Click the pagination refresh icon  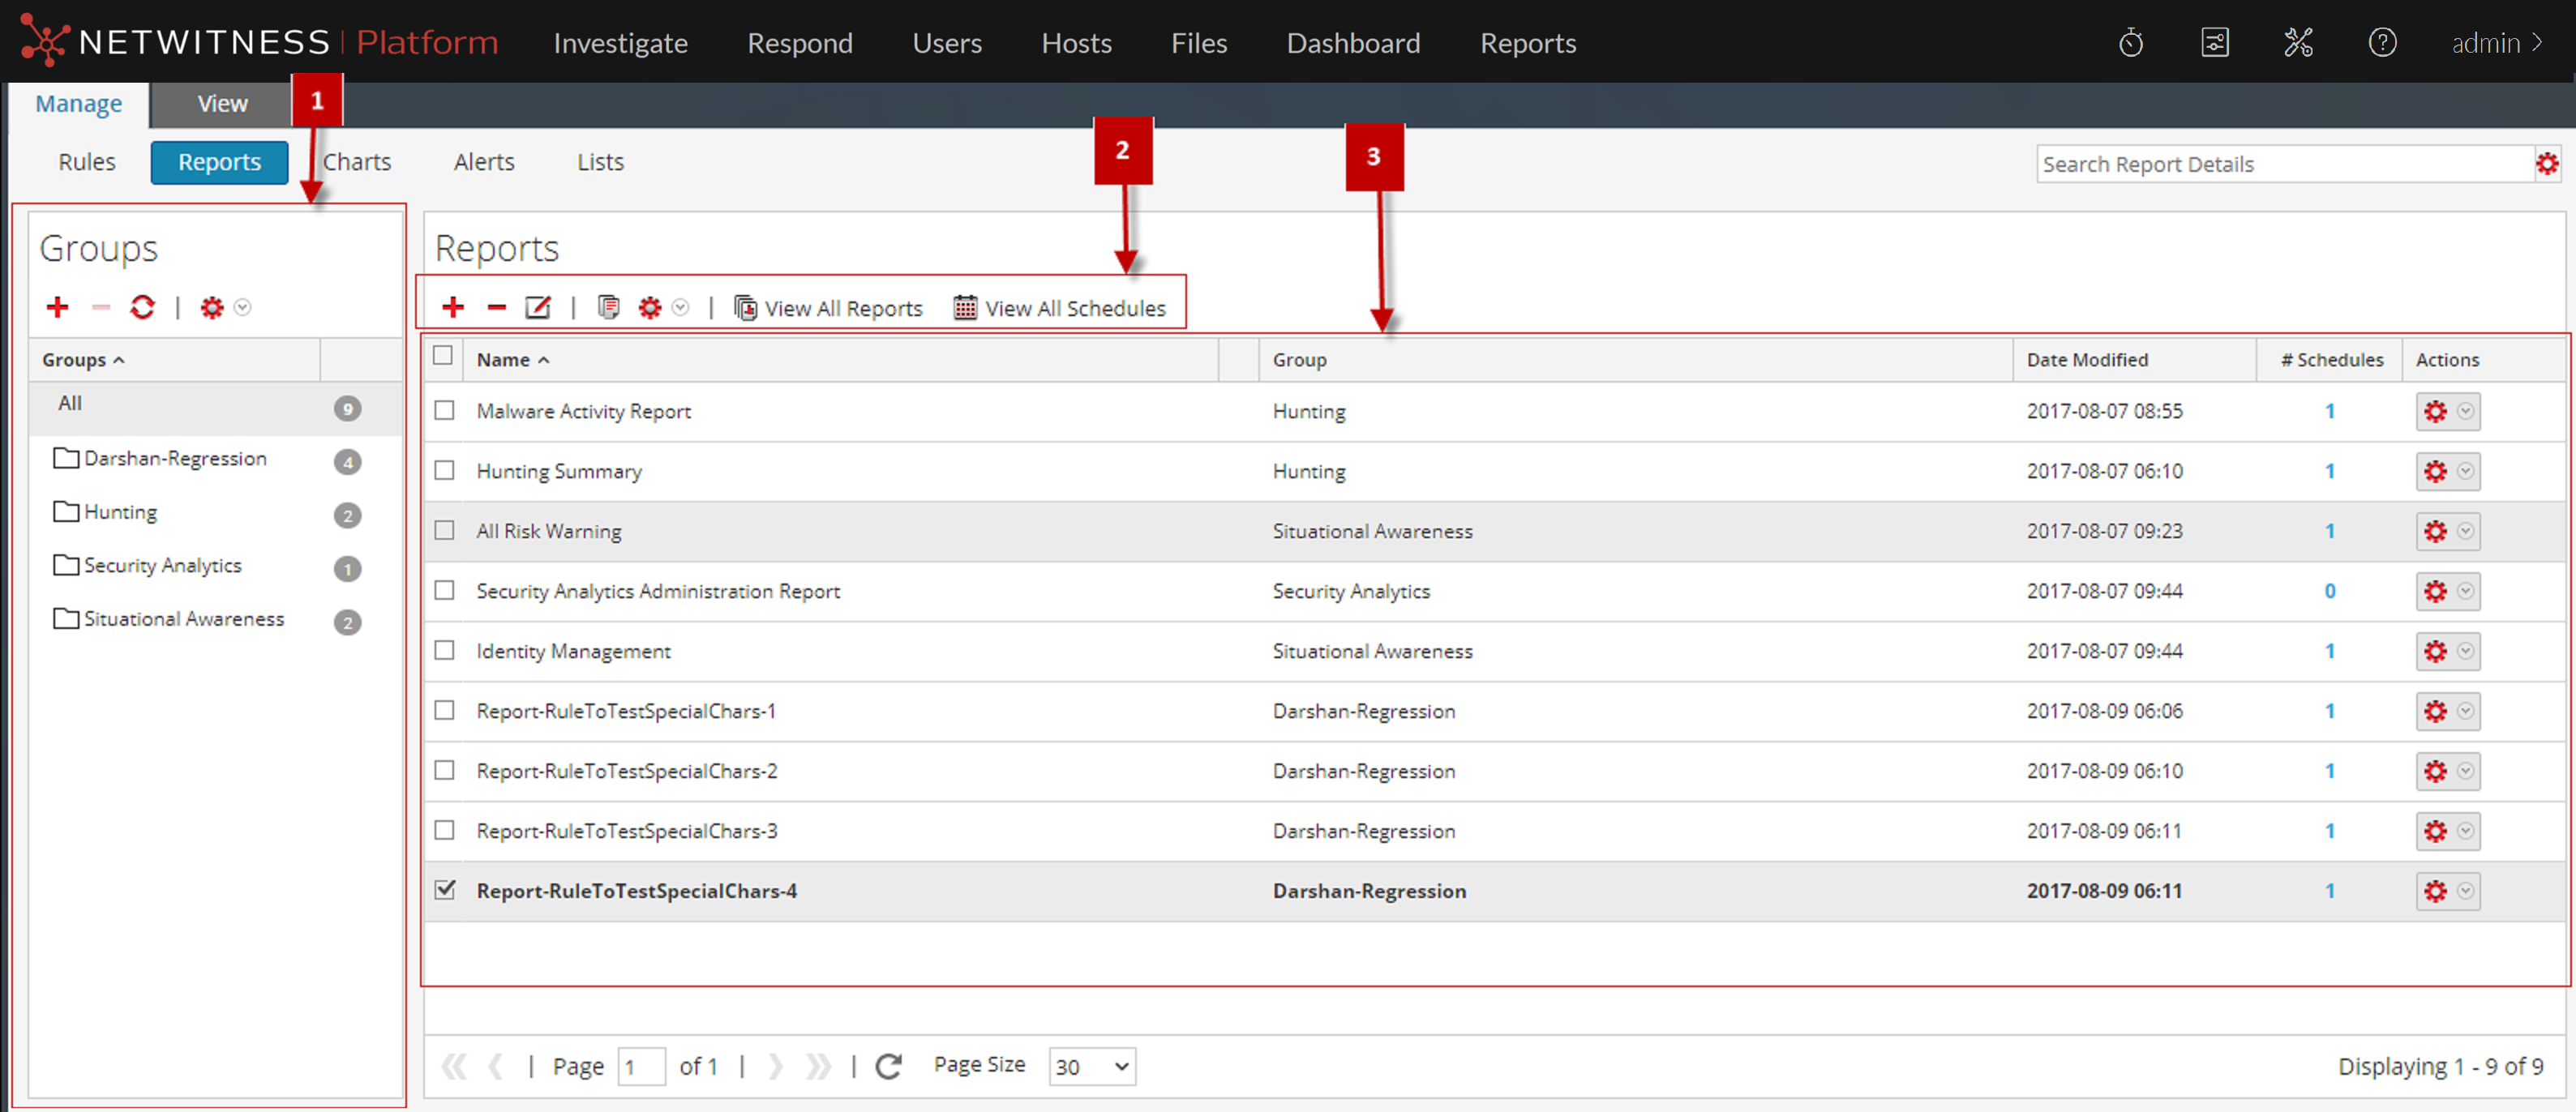point(888,1066)
